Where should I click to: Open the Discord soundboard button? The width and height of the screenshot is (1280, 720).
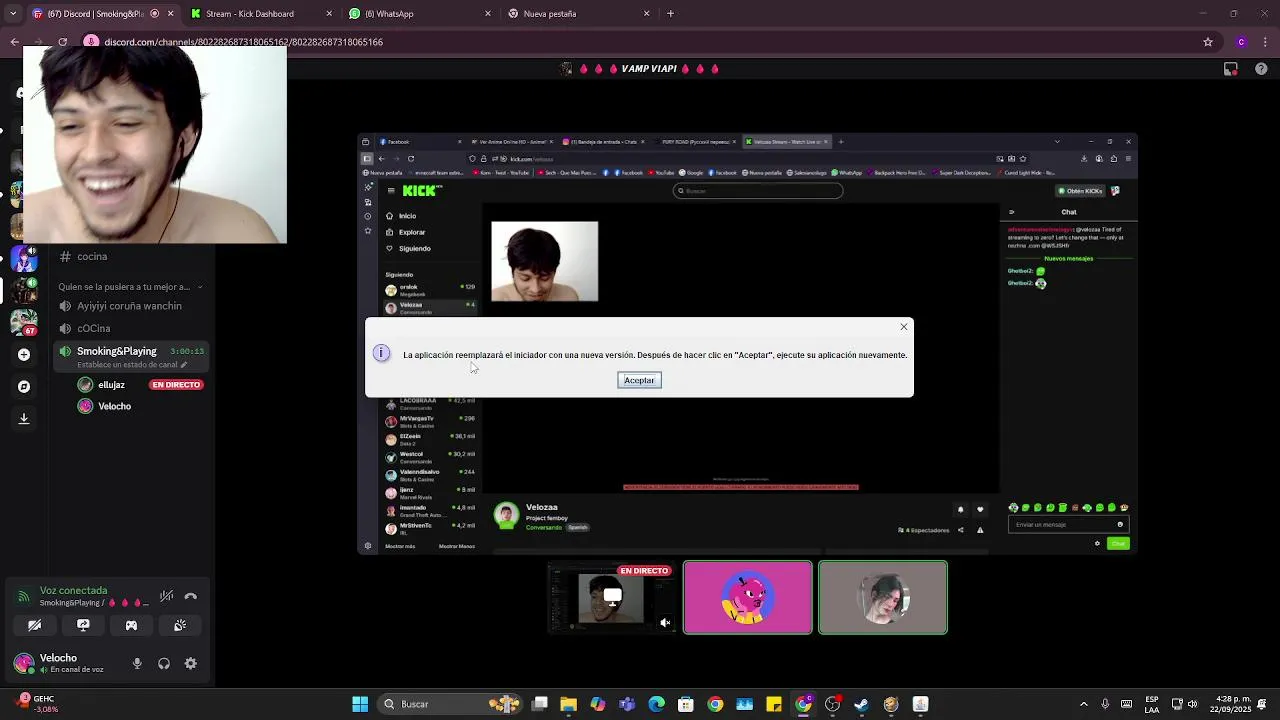[180, 625]
